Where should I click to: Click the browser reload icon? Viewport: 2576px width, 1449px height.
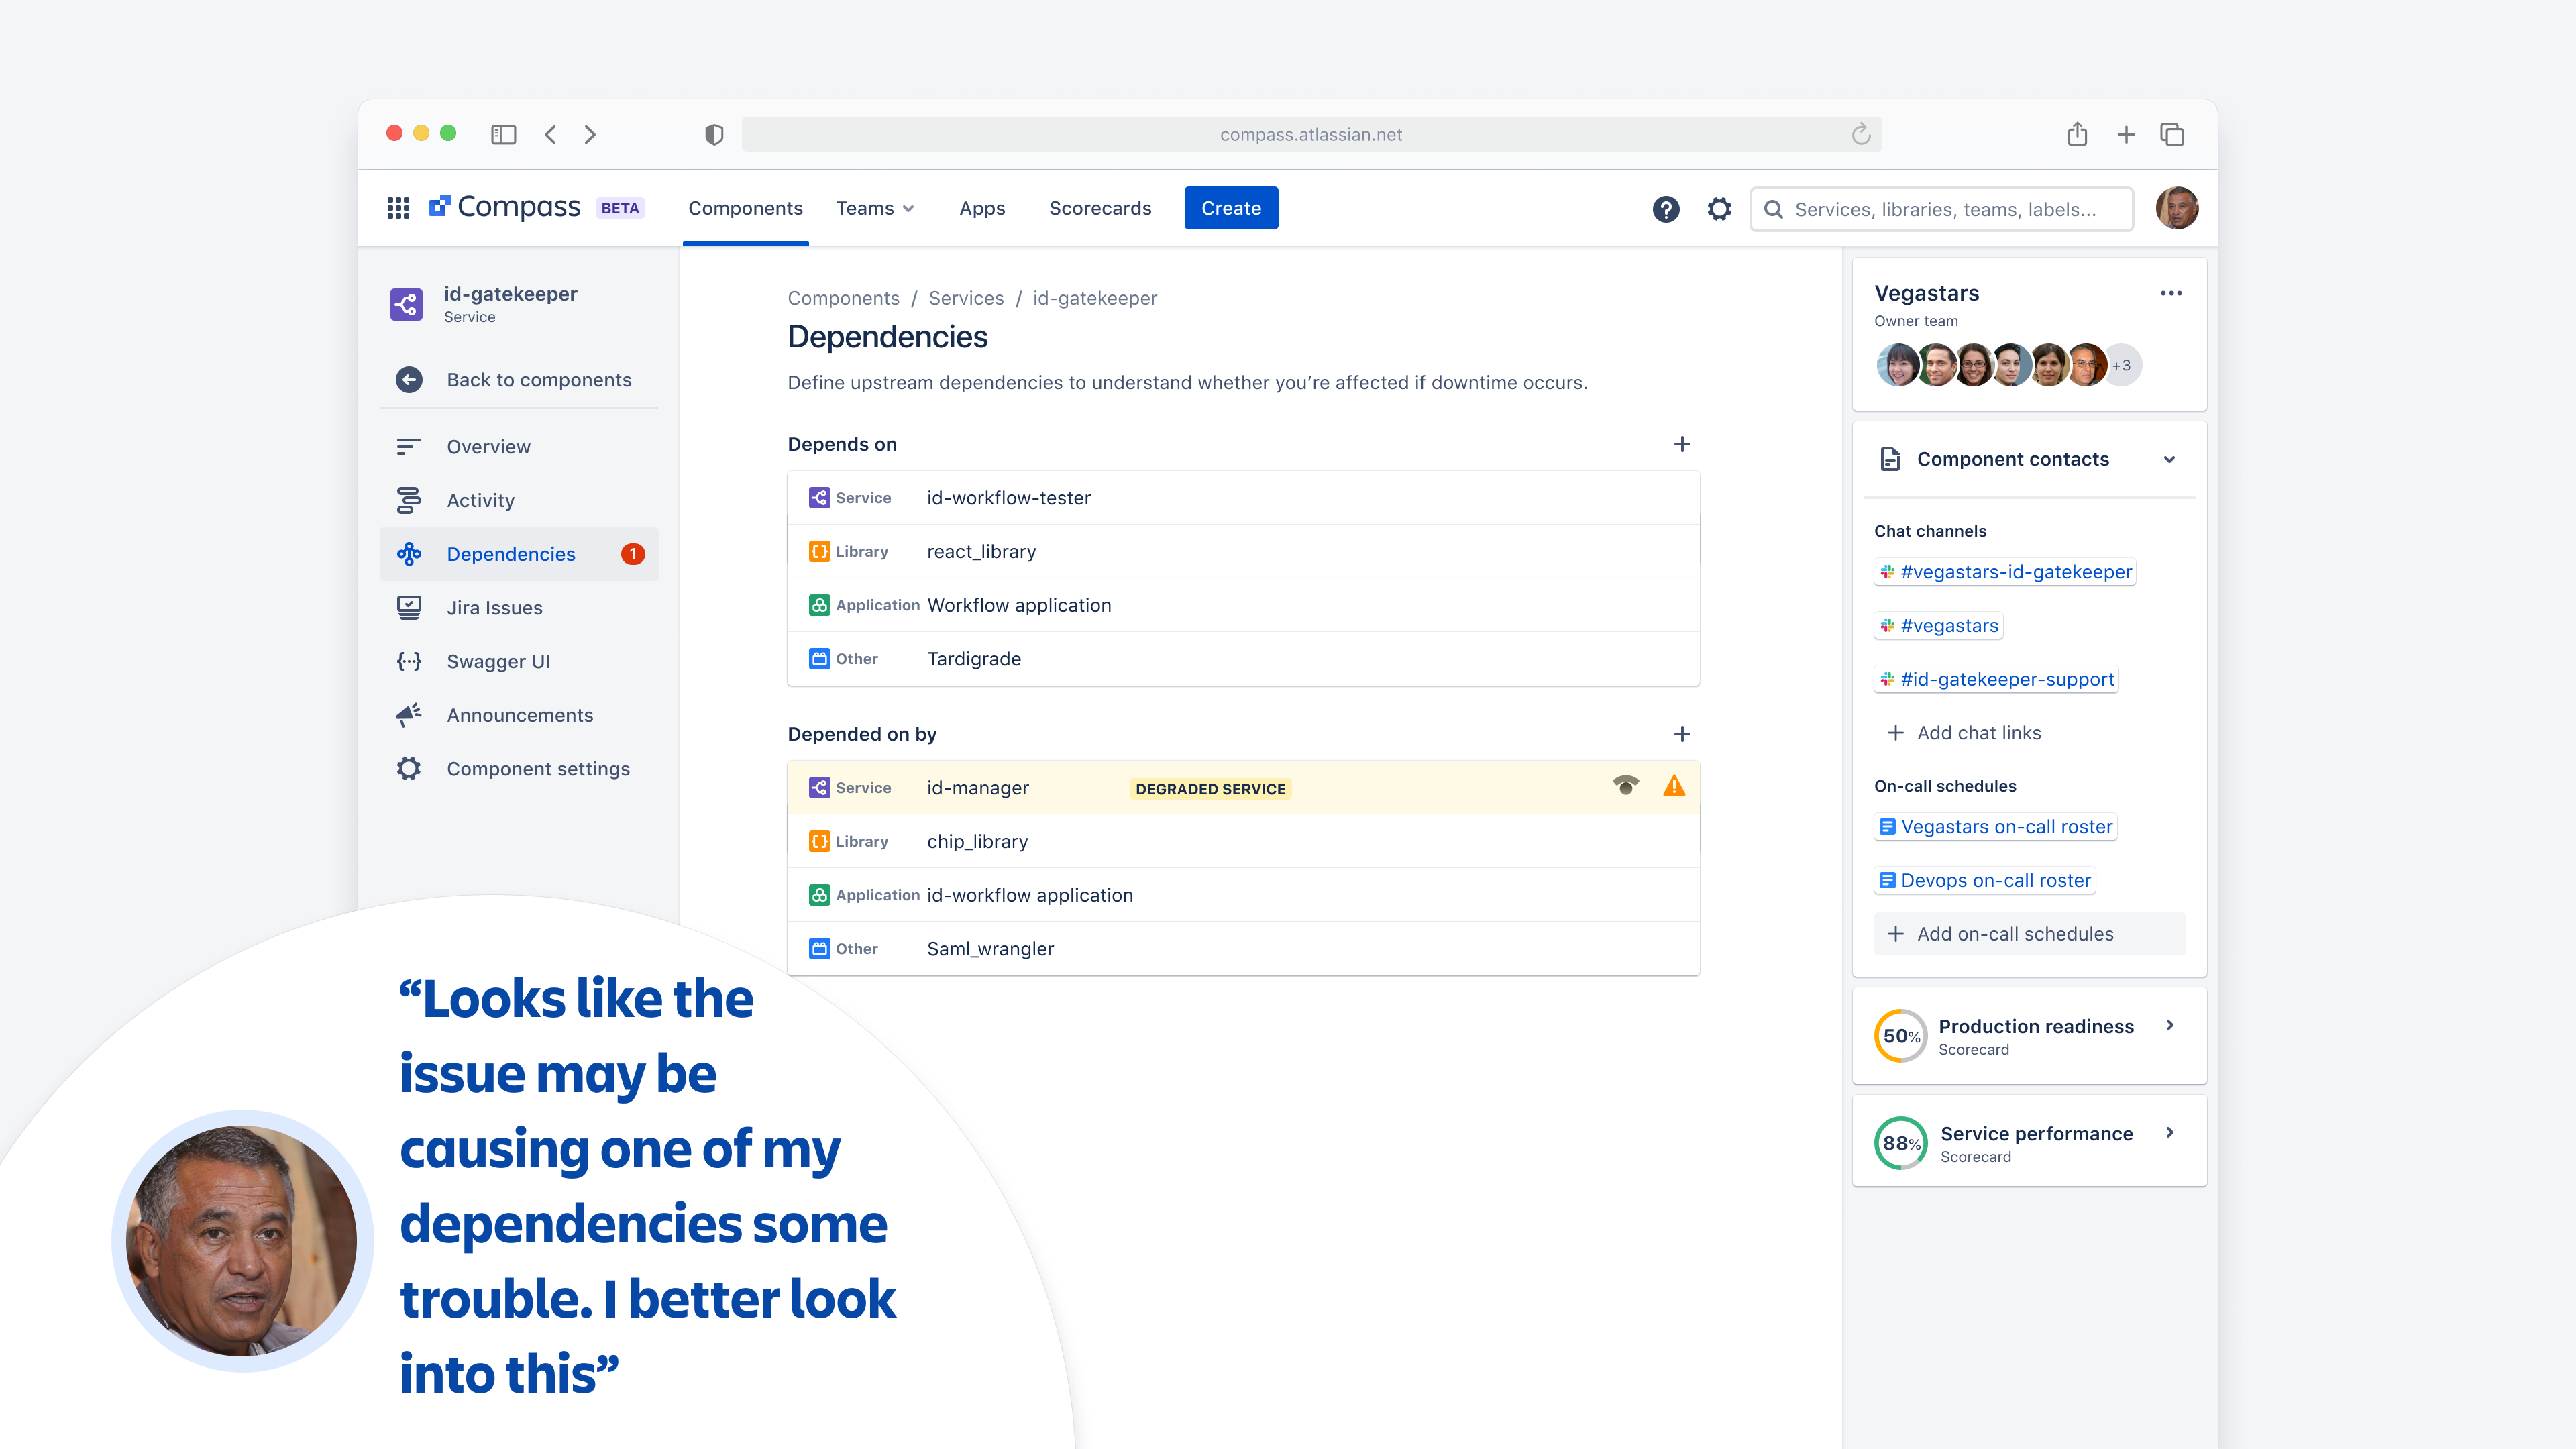[1860, 134]
